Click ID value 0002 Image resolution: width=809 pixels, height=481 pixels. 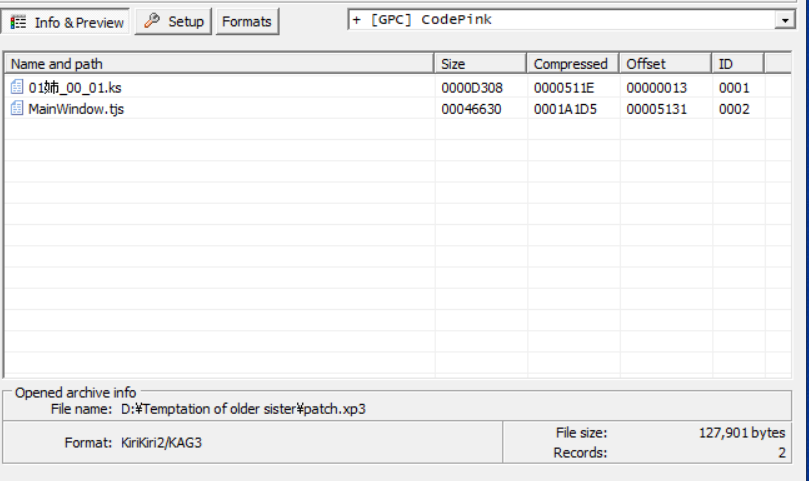coord(734,109)
